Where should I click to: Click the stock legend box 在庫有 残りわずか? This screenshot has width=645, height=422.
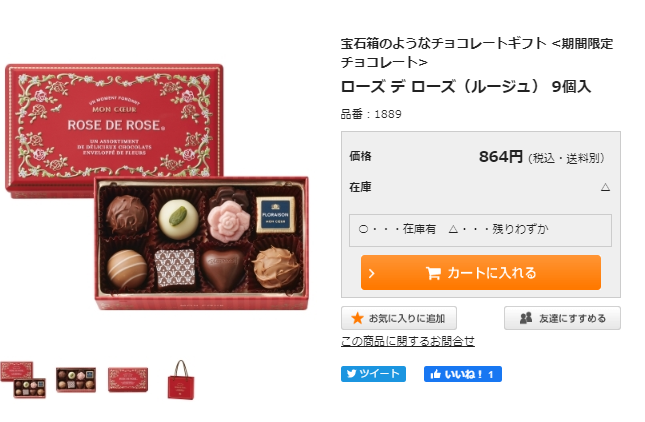(480, 230)
